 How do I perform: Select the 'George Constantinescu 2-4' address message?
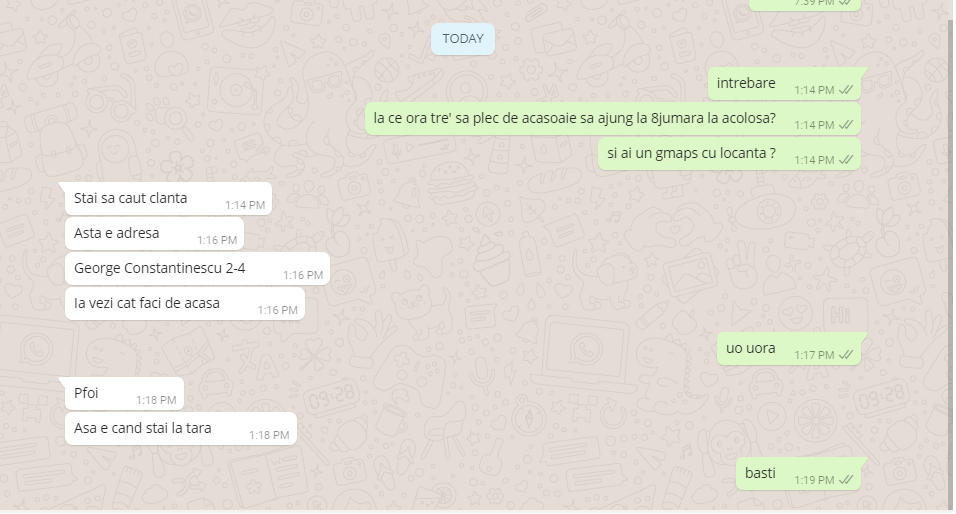coord(197,269)
